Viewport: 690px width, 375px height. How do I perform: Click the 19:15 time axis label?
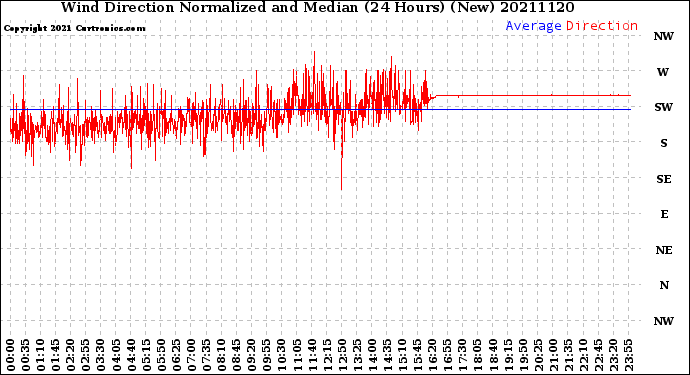click(508, 355)
